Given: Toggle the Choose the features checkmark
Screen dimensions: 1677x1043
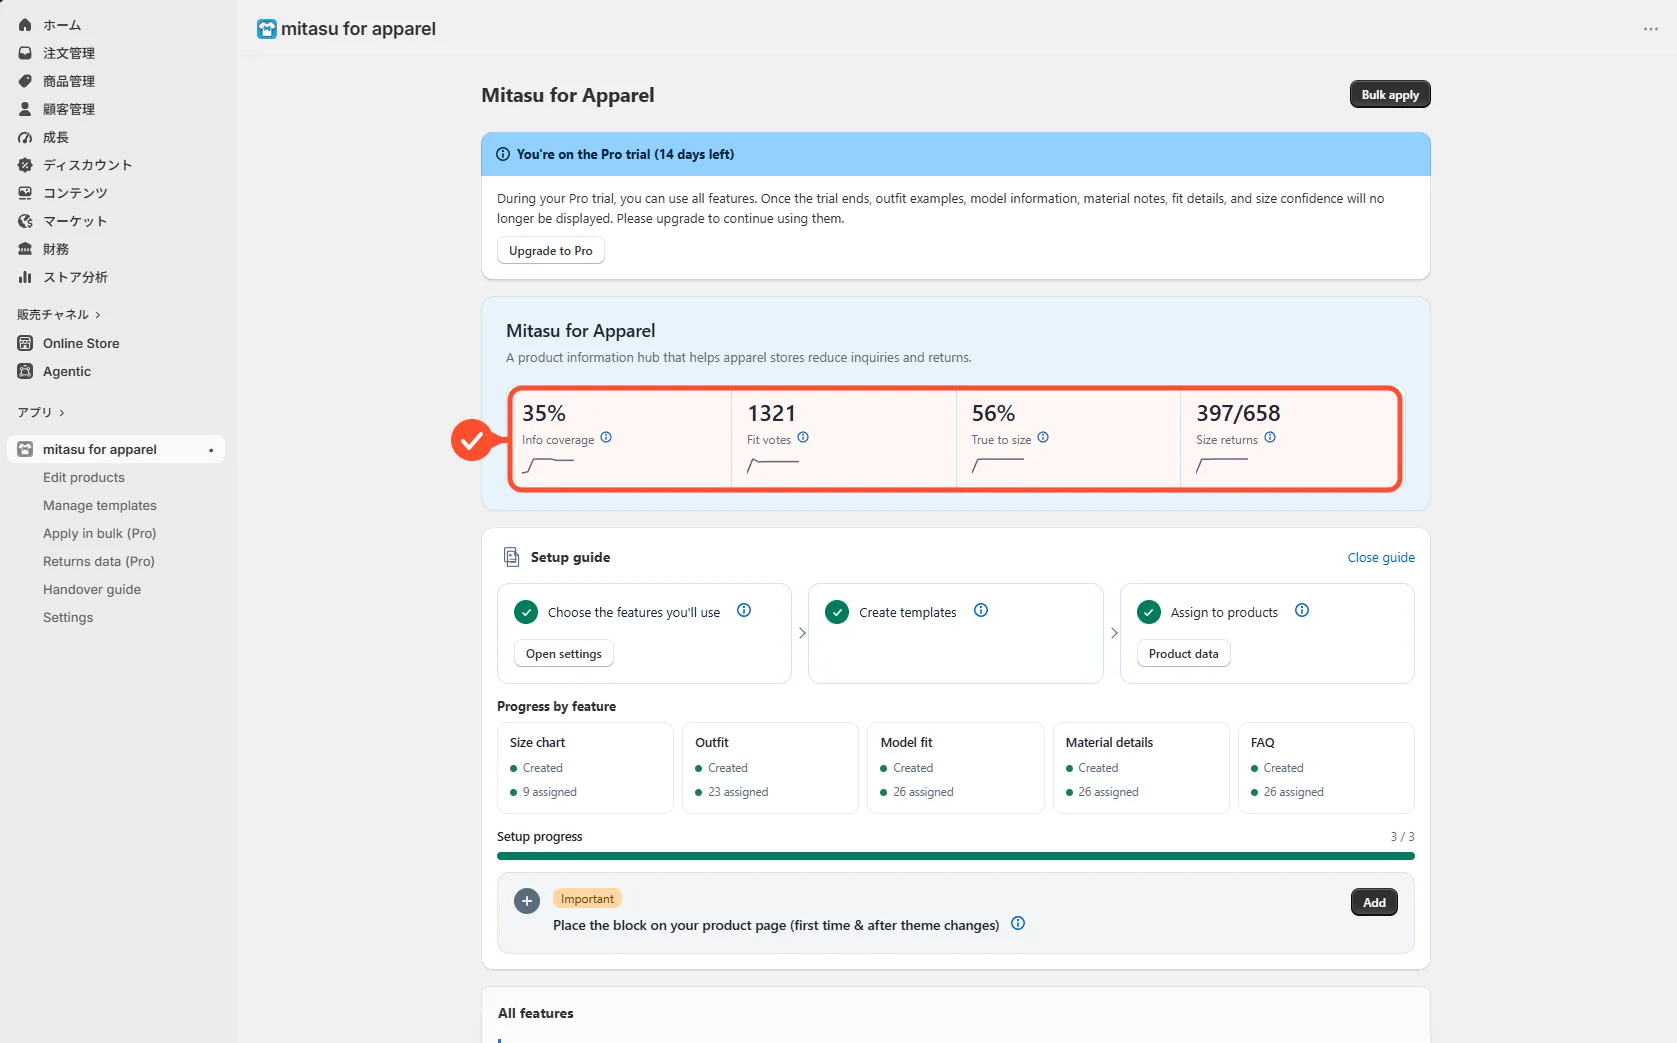Looking at the screenshot, I should point(526,612).
